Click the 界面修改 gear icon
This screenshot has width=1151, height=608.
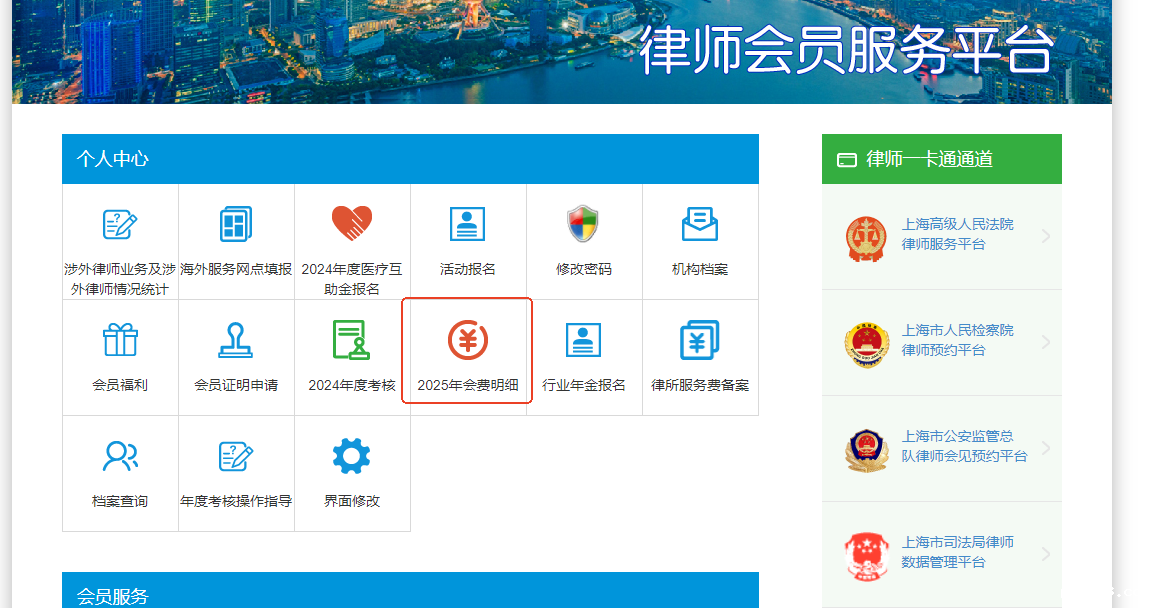(352, 457)
